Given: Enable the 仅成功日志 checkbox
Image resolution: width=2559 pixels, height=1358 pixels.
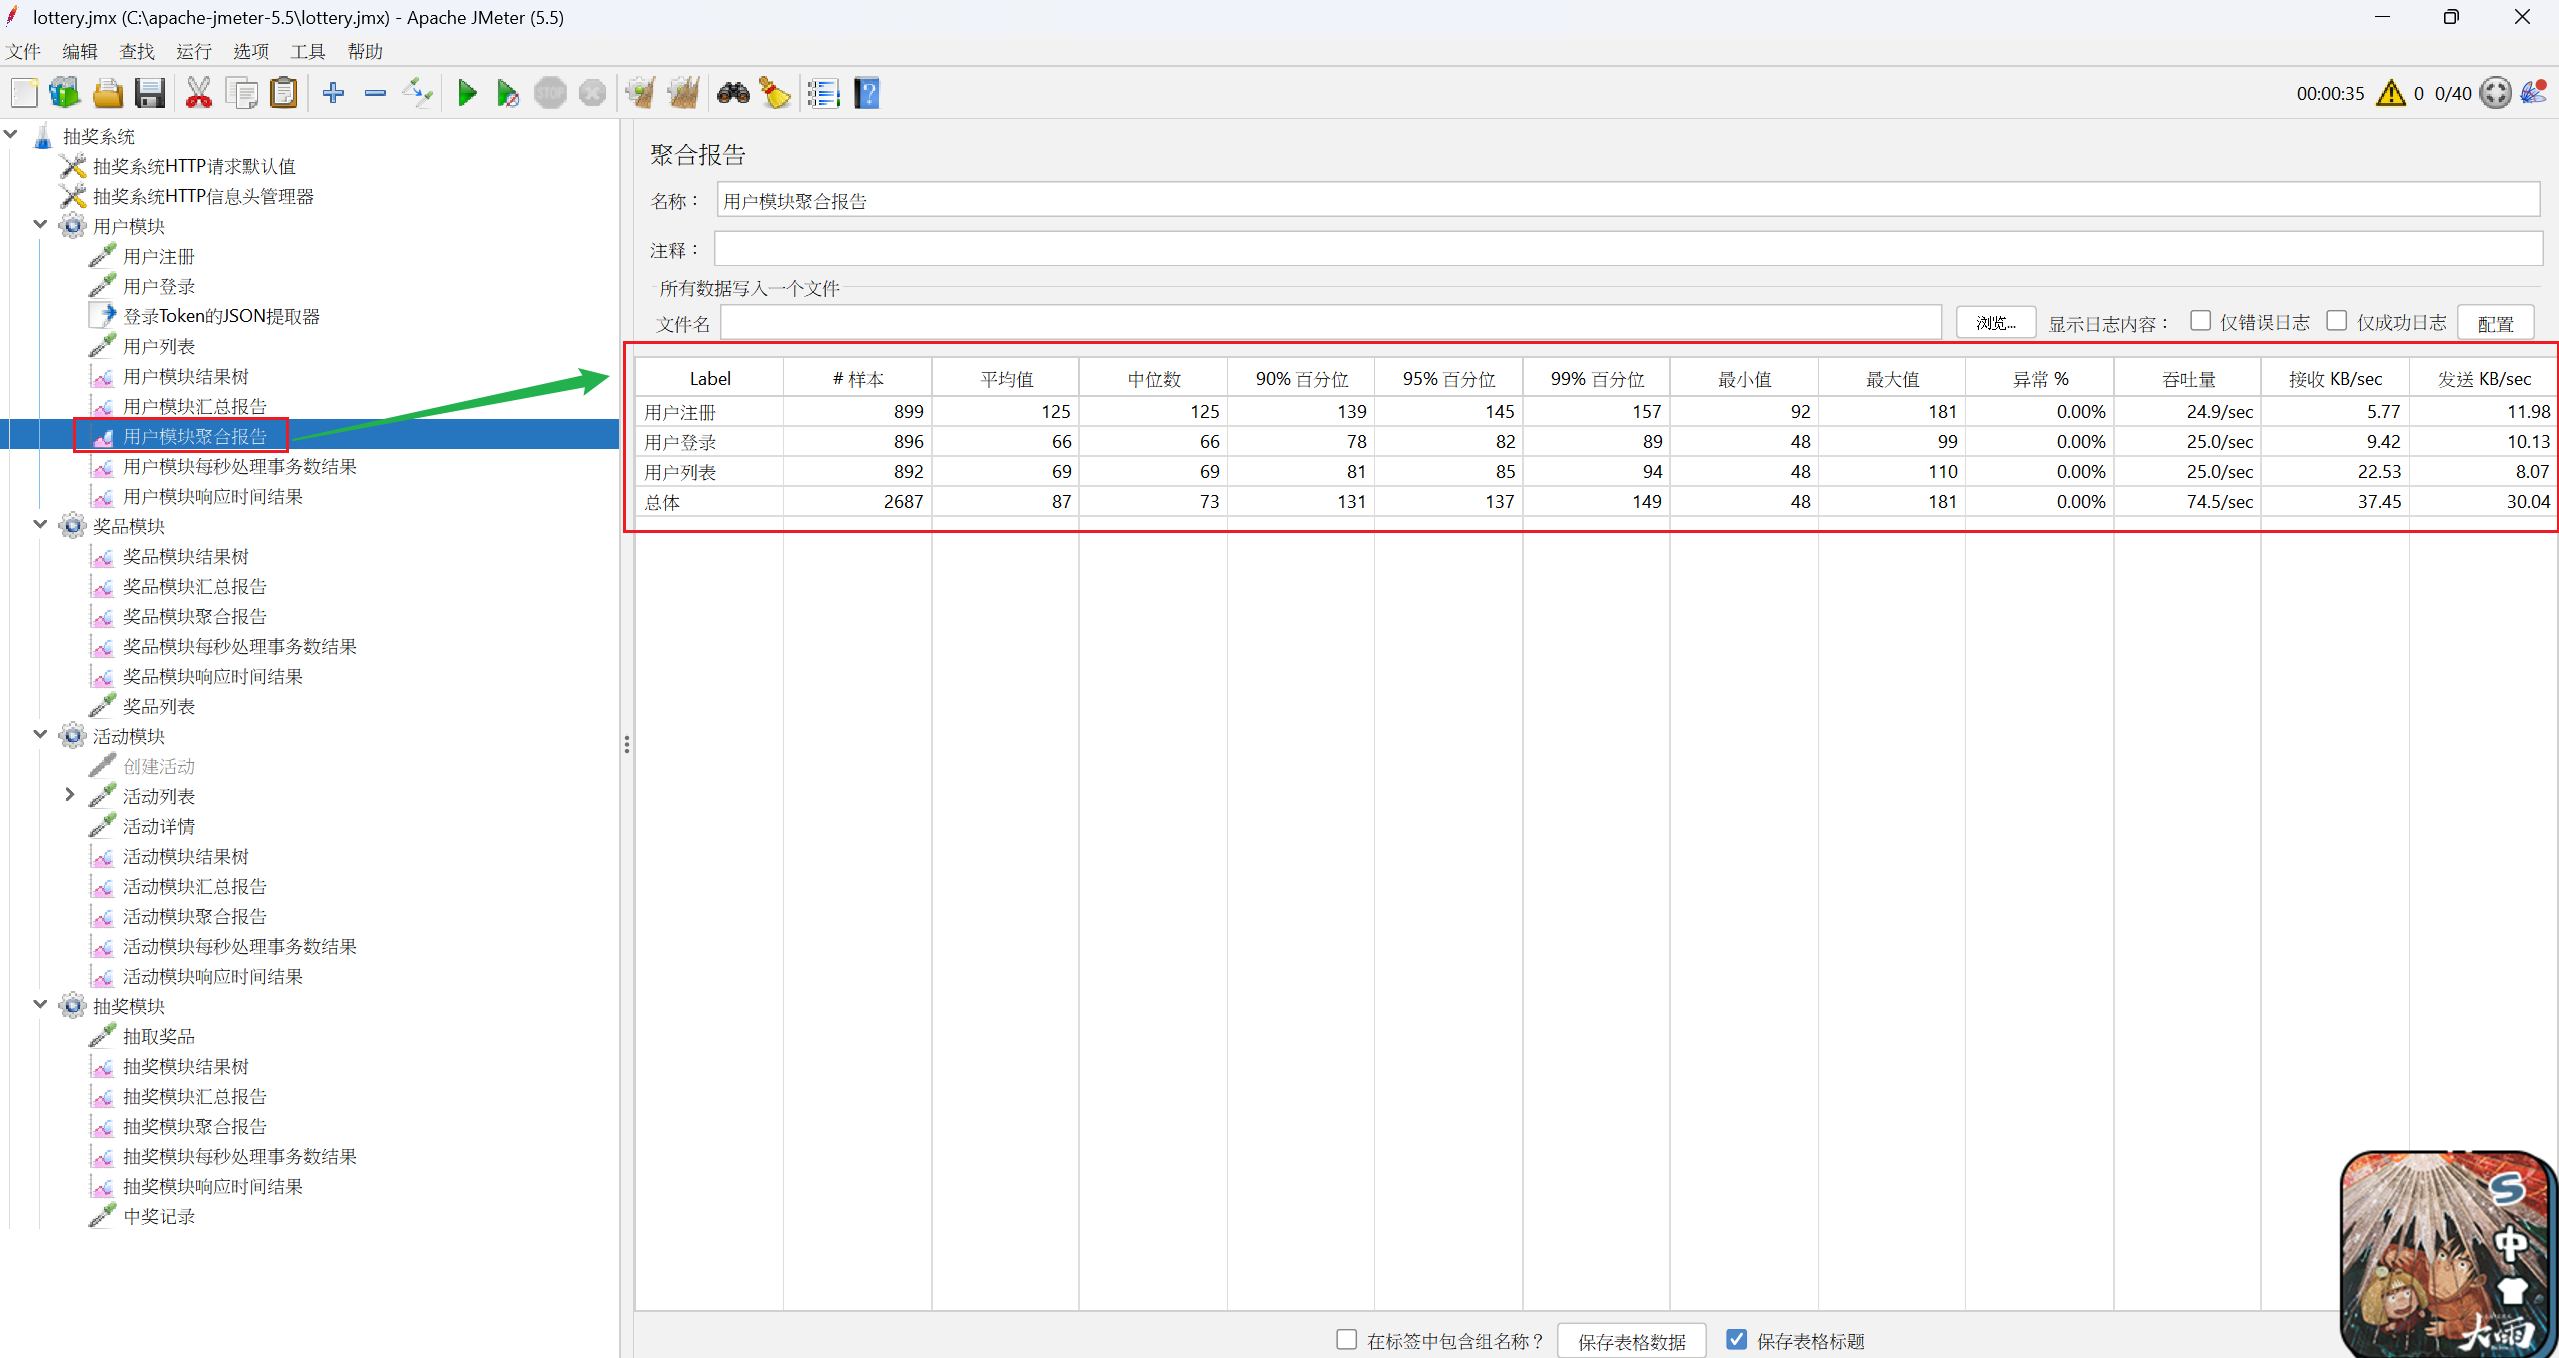Looking at the screenshot, I should (2336, 321).
